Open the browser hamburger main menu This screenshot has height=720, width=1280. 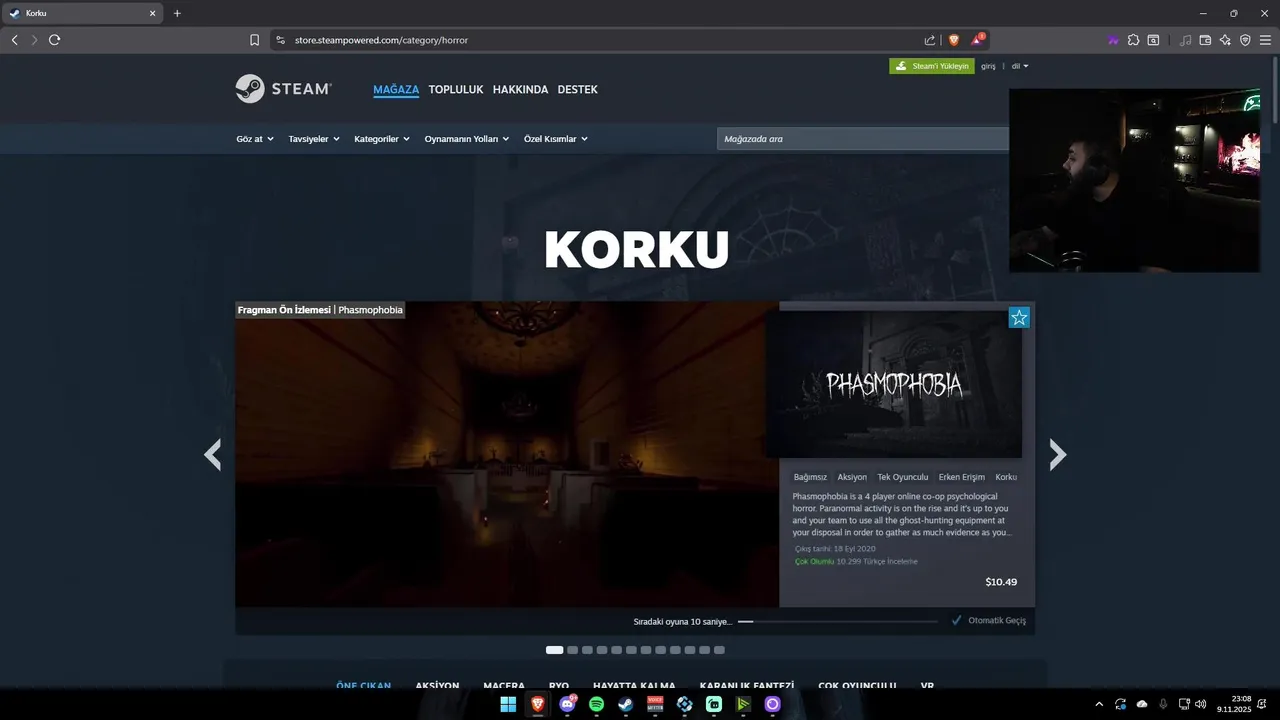1265,40
